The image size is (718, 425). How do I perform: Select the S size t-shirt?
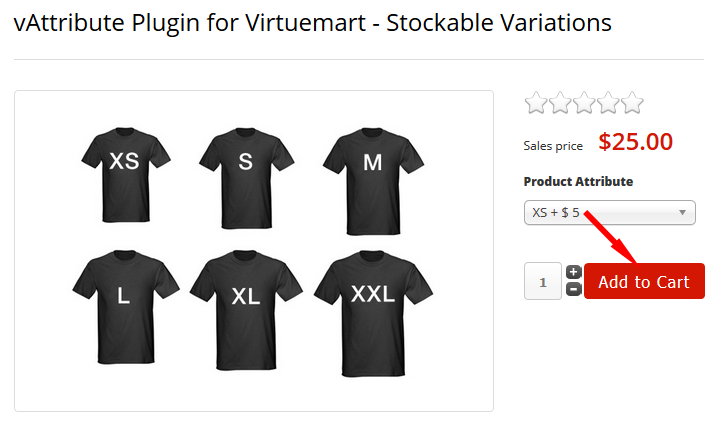pos(246,167)
